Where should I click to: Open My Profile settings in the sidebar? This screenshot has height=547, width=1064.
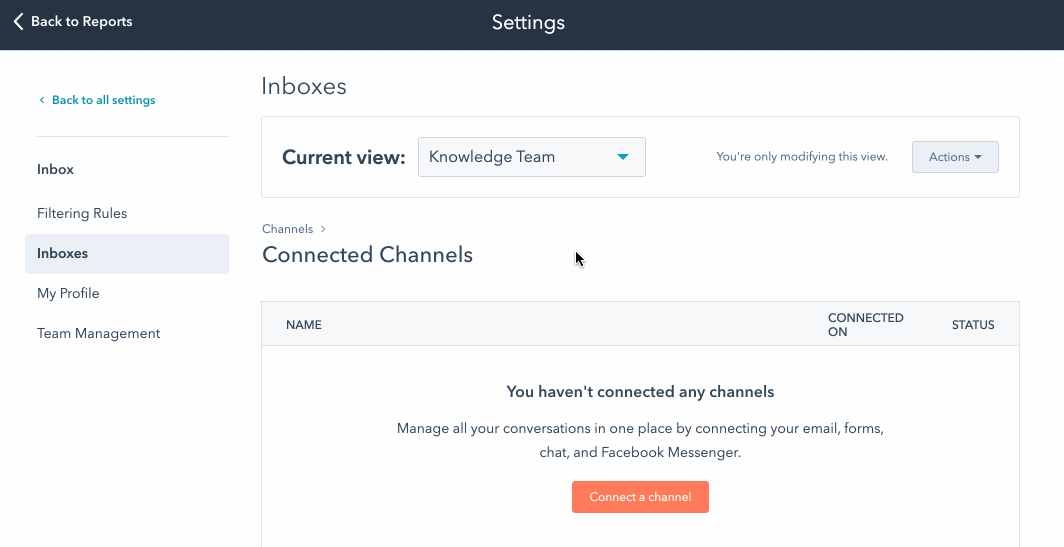click(68, 293)
